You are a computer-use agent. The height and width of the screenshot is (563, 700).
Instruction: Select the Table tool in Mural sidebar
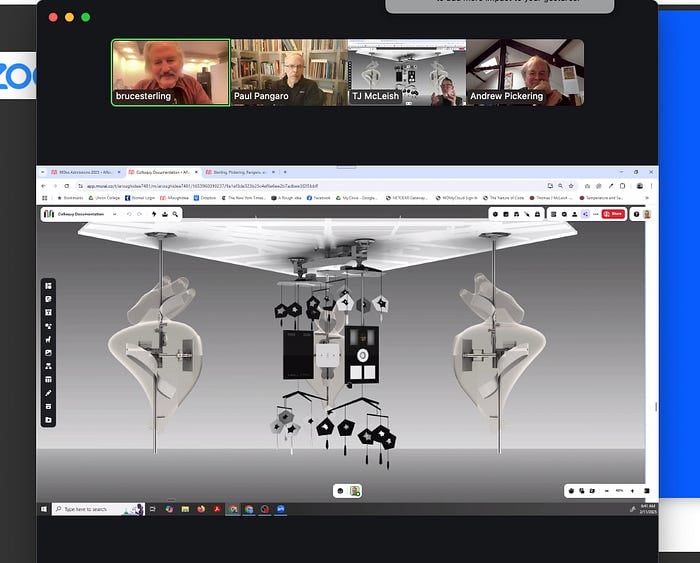[x=48, y=380]
